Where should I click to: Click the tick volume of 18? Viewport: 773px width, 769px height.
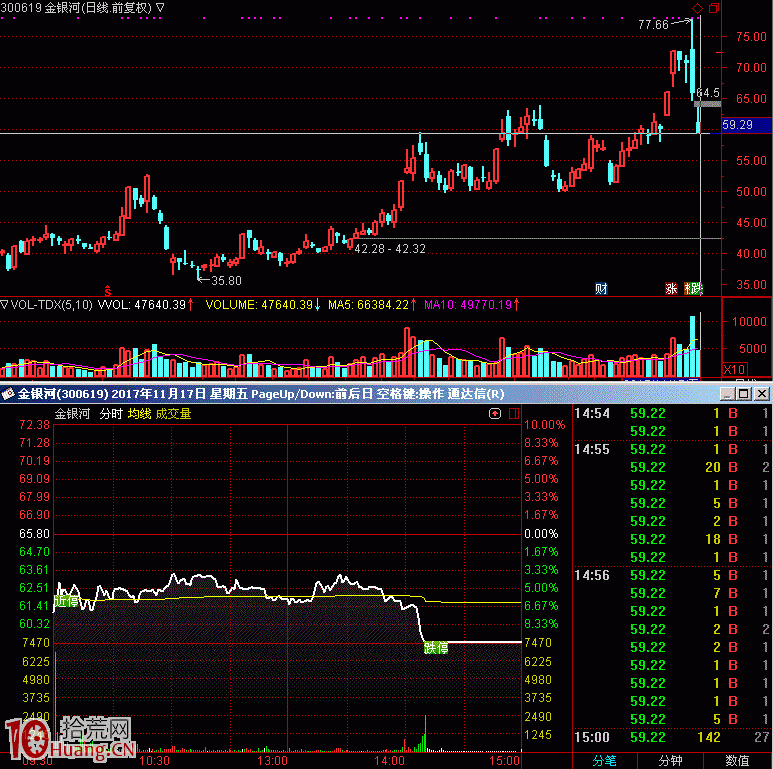click(x=713, y=539)
